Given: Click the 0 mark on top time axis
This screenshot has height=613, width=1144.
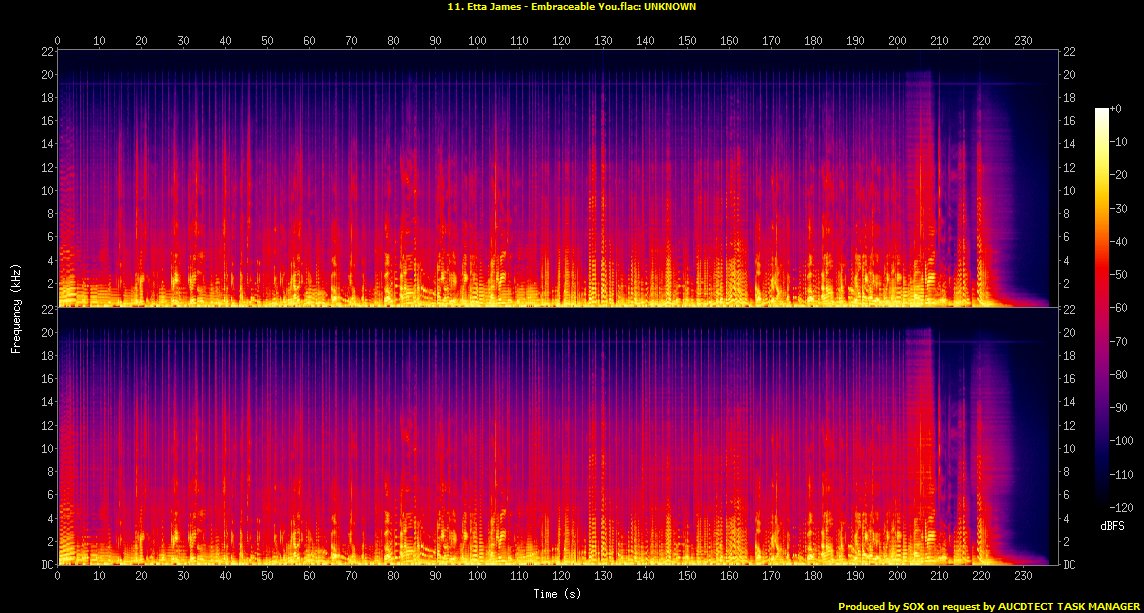Looking at the screenshot, I should (58, 41).
